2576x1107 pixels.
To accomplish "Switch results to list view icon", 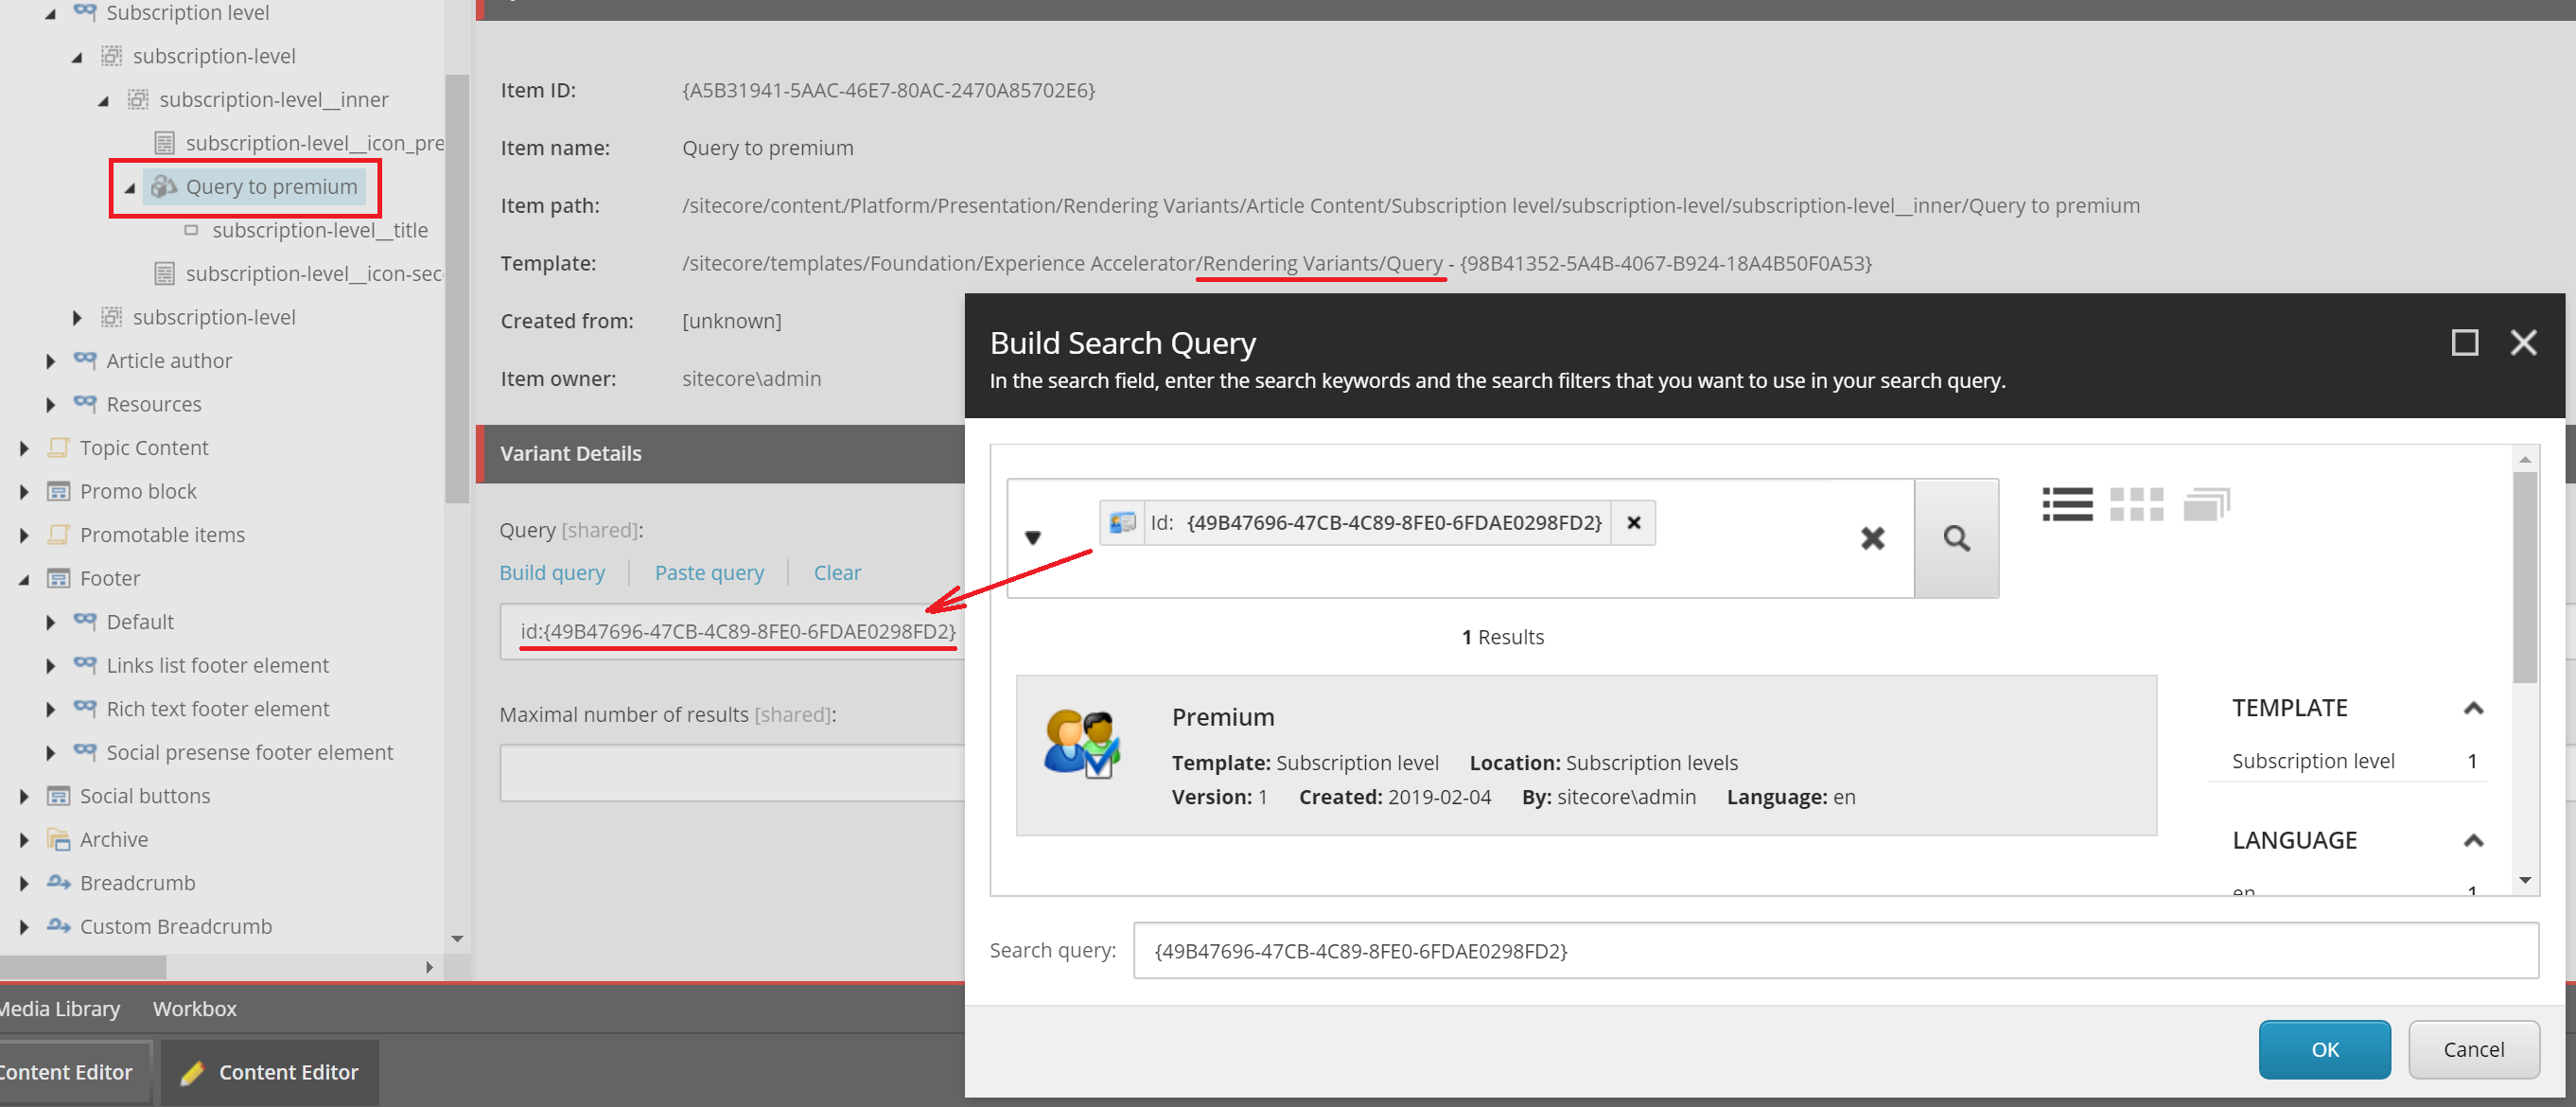I will (2066, 504).
